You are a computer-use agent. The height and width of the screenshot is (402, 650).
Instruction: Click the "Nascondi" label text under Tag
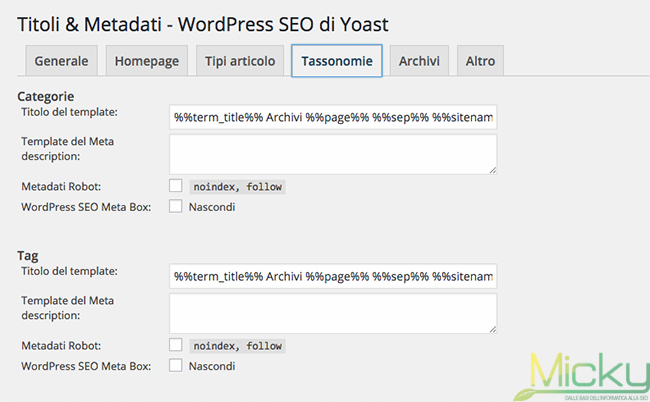click(213, 366)
